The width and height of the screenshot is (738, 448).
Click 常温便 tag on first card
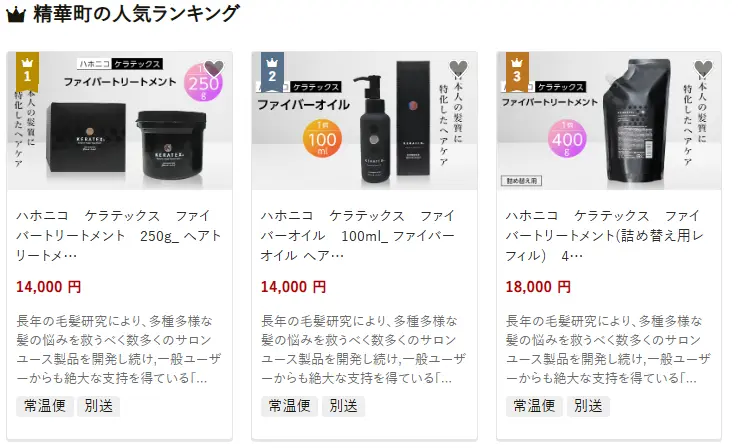45,406
